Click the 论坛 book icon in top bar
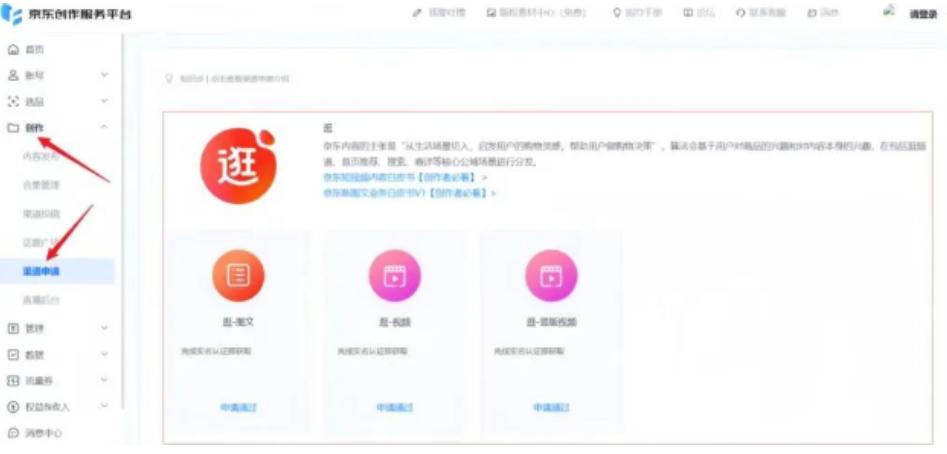 687,13
